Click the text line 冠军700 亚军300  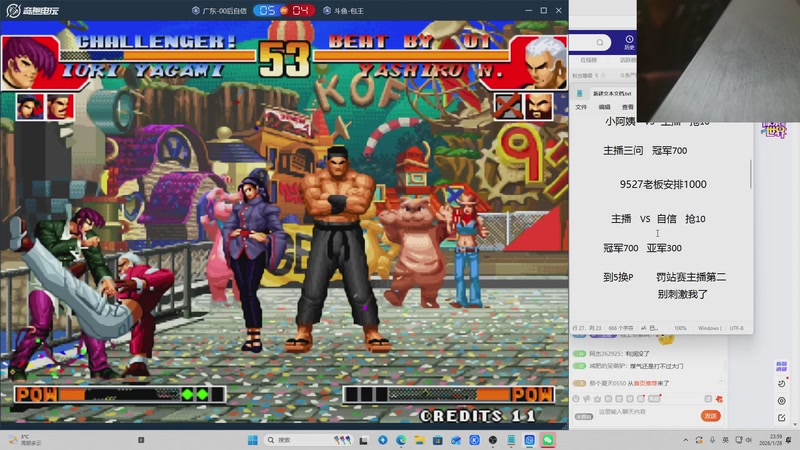point(642,248)
